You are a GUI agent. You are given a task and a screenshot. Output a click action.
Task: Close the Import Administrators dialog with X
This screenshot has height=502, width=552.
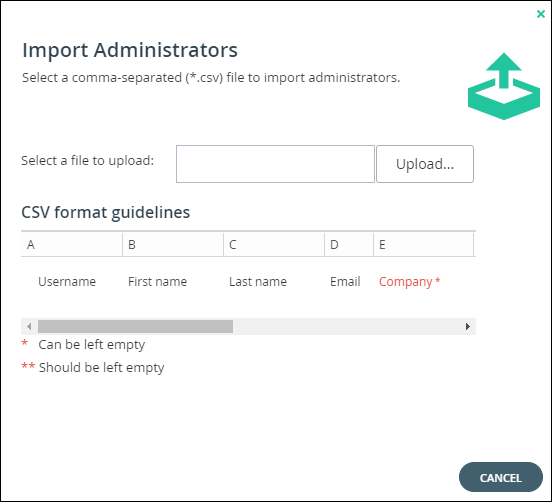[541, 14]
